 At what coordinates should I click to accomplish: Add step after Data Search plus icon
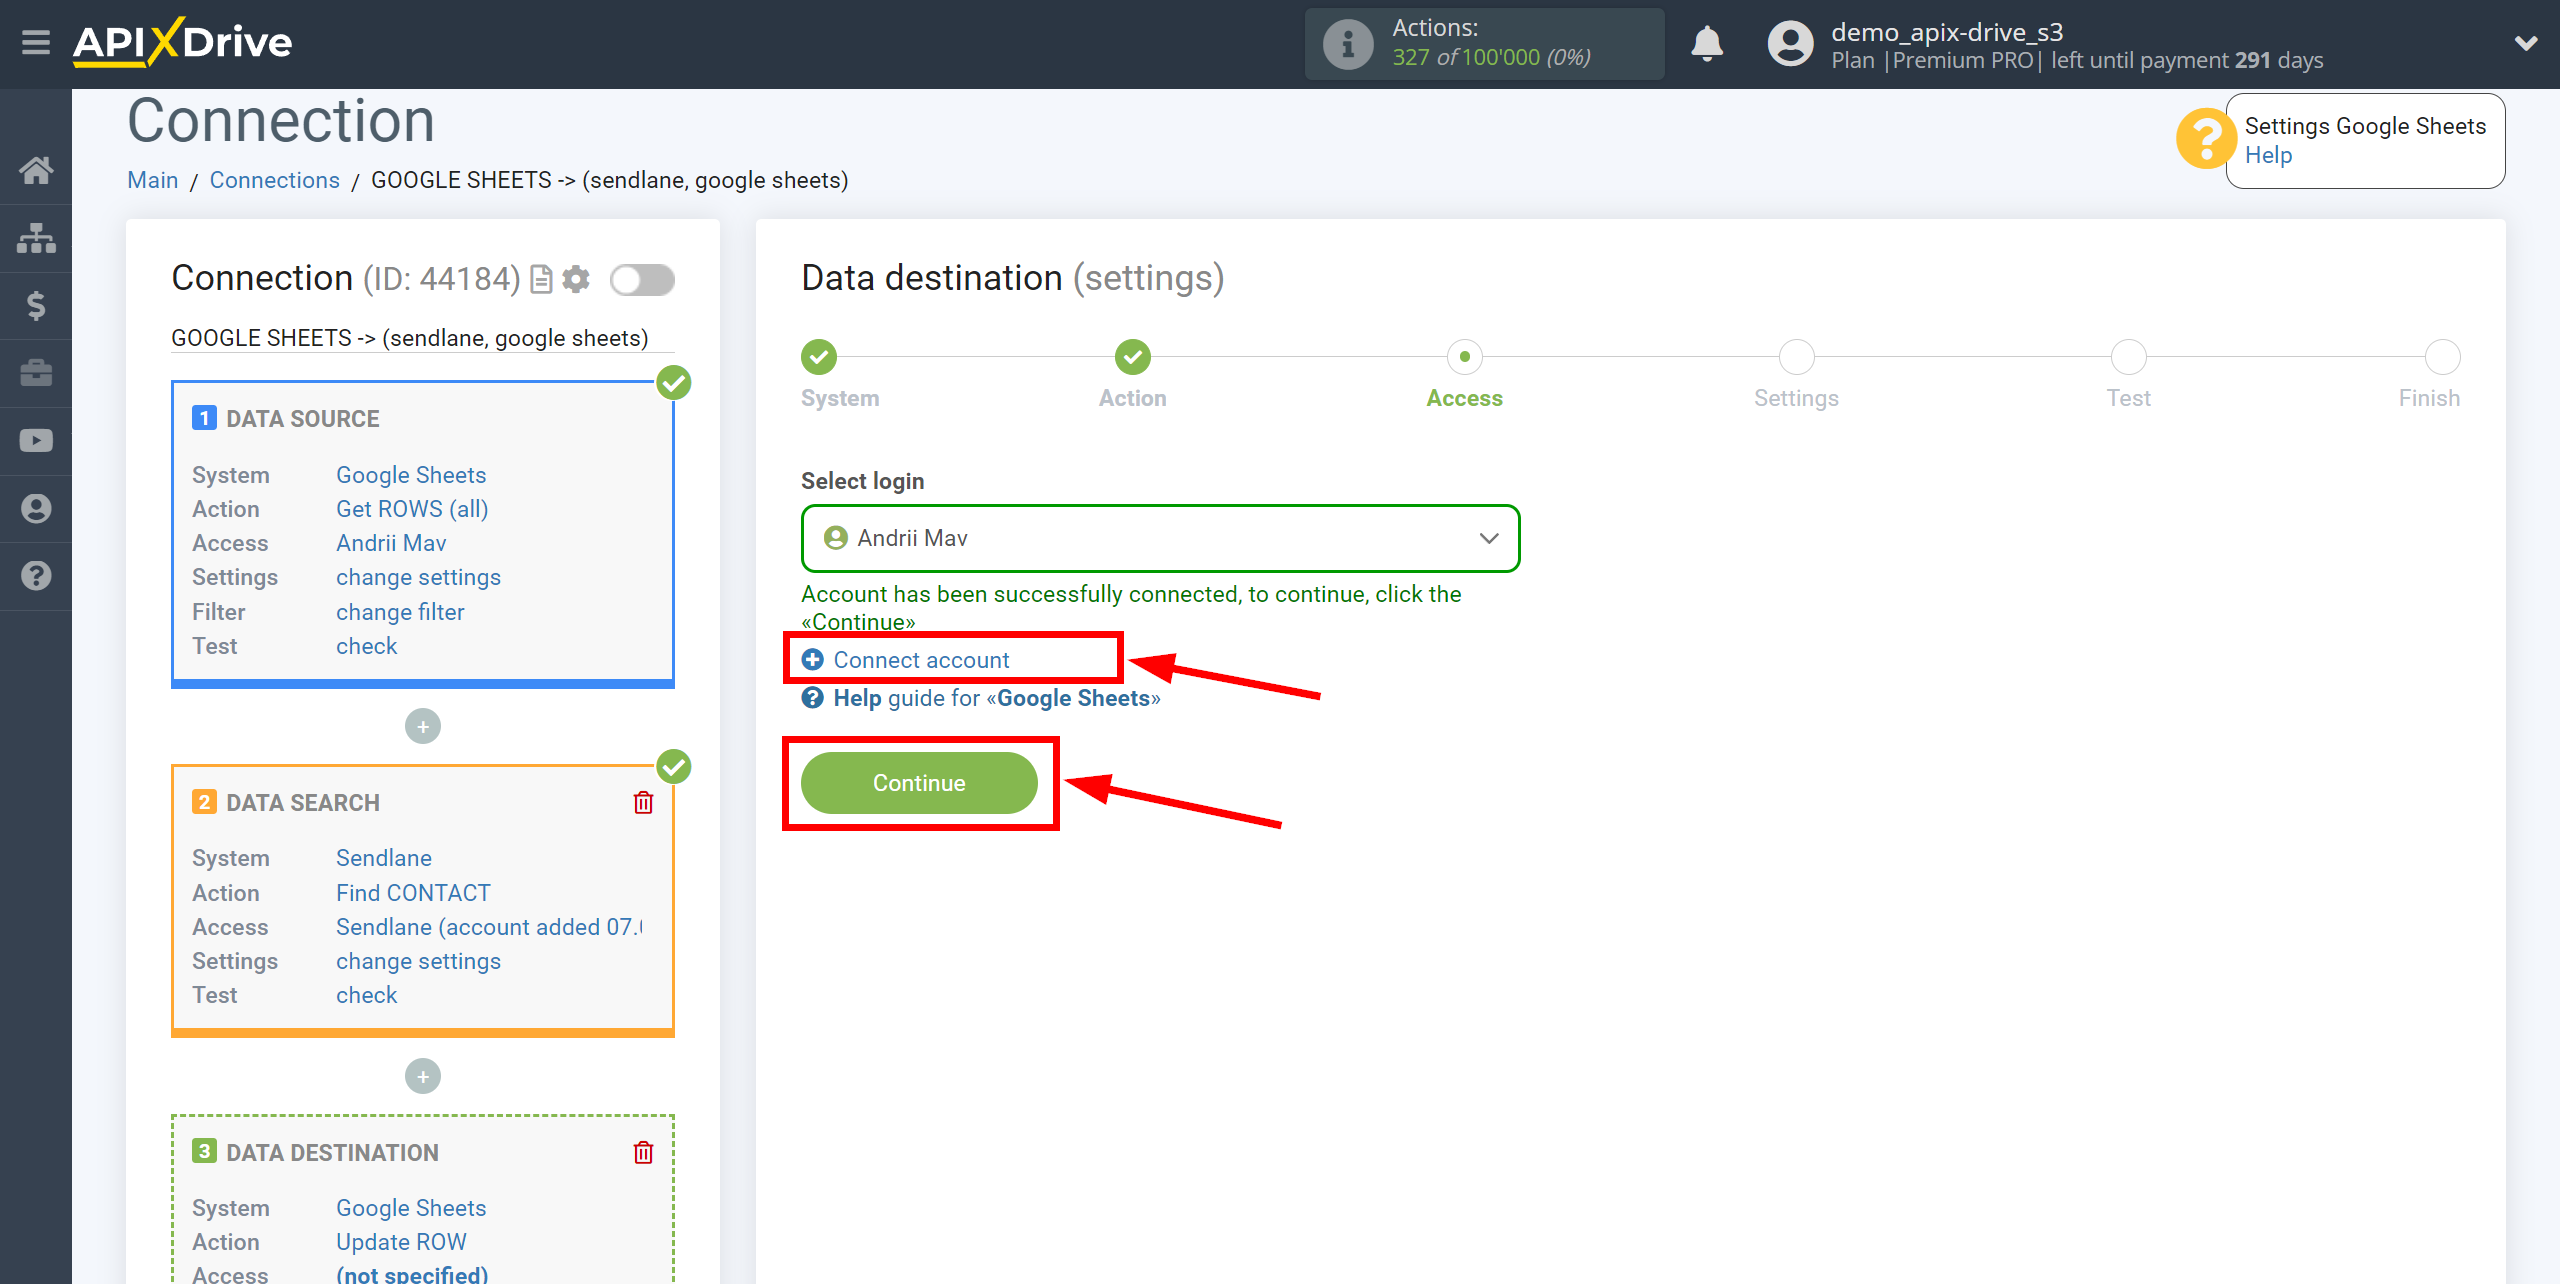423,1076
